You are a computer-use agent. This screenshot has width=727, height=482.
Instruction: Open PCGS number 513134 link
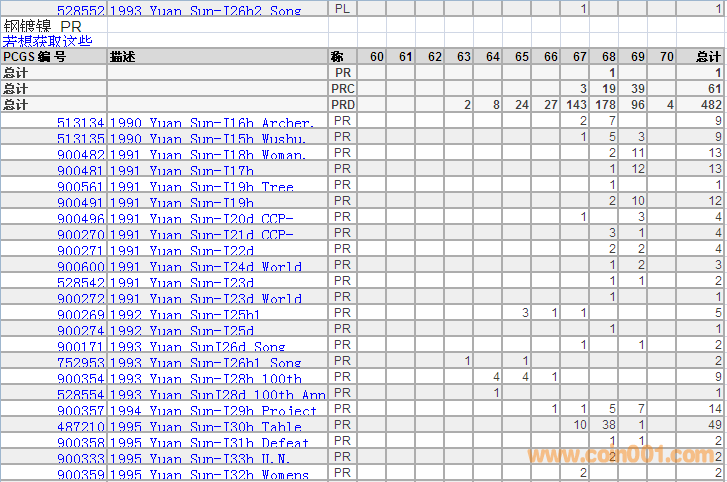tap(81, 123)
